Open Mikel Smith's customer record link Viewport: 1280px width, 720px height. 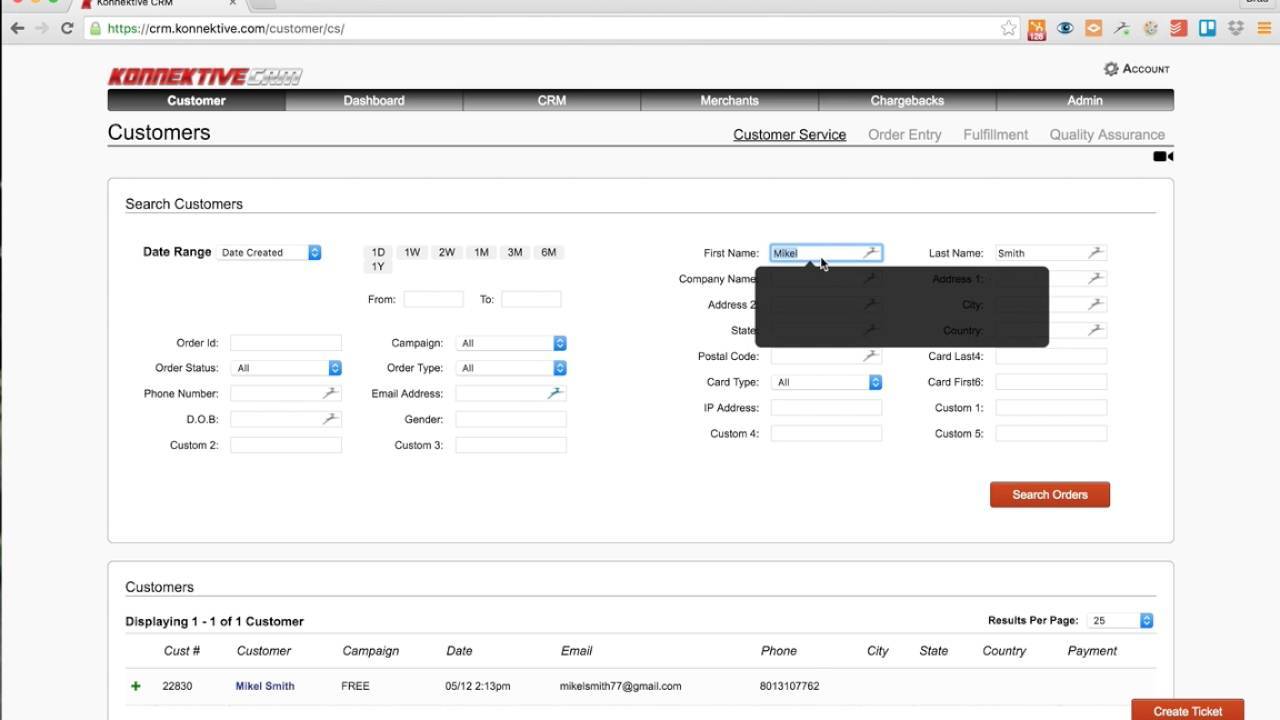(x=264, y=686)
